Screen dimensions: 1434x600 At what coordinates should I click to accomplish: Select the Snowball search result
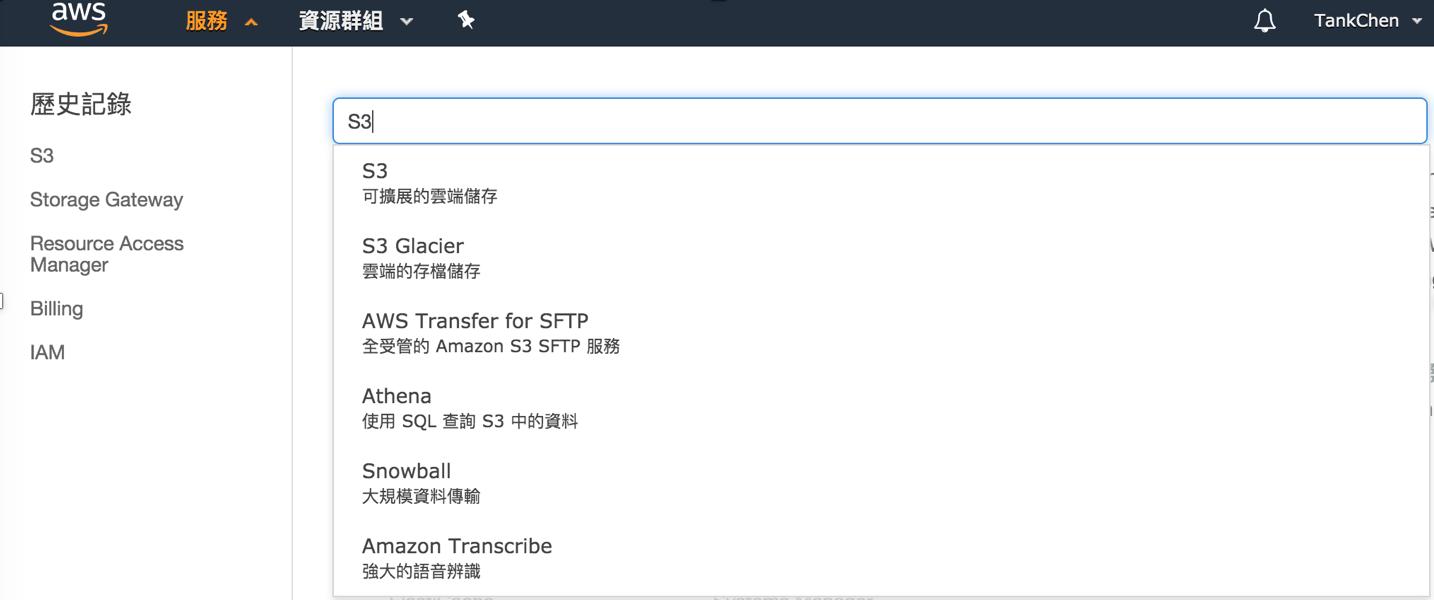(880, 483)
